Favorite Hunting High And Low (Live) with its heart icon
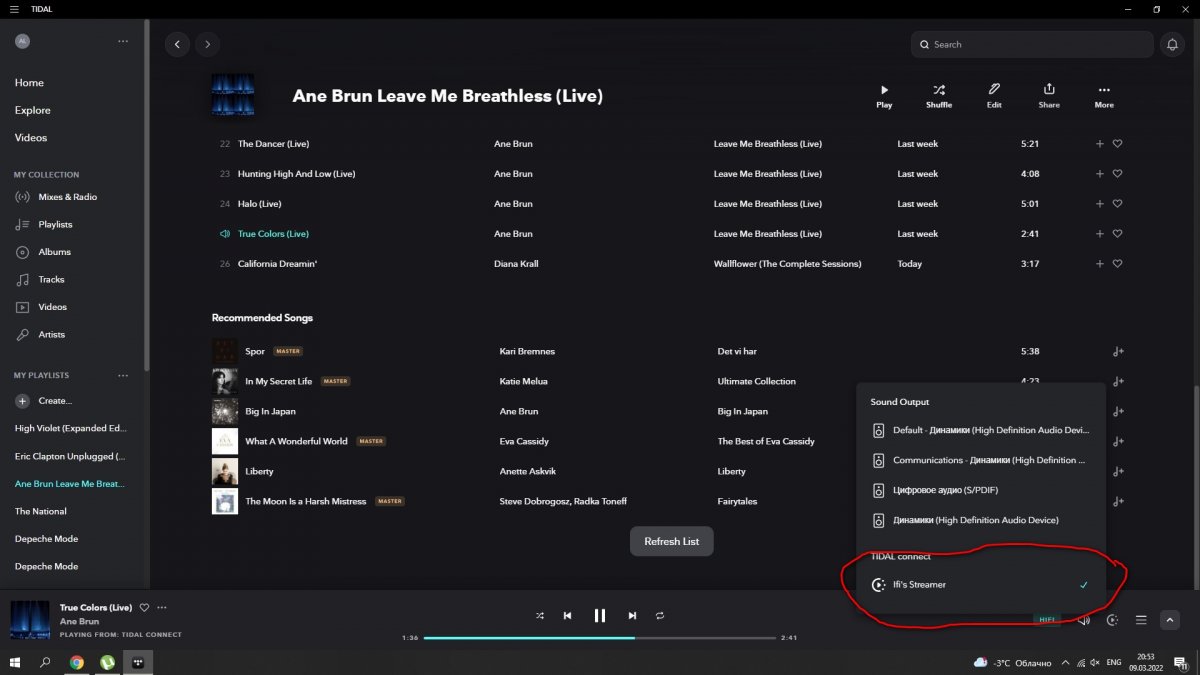Image resolution: width=1200 pixels, height=675 pixels. [x=1118, y=174]
